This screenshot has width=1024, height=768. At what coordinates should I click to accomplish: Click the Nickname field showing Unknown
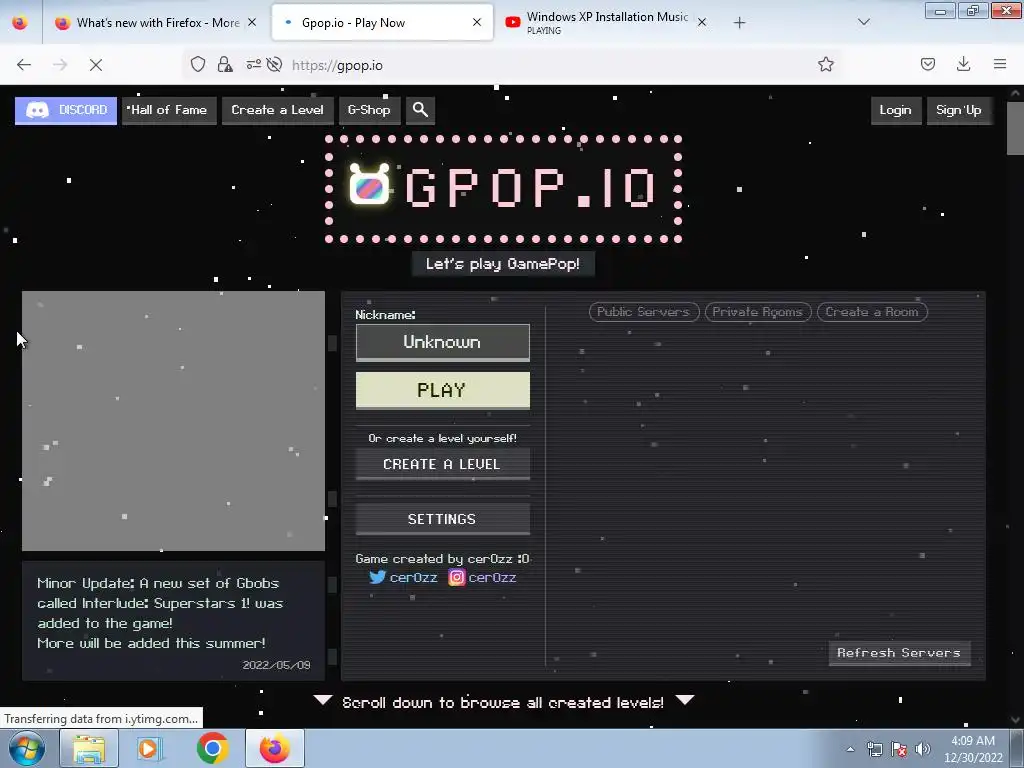tap(443, 342)
